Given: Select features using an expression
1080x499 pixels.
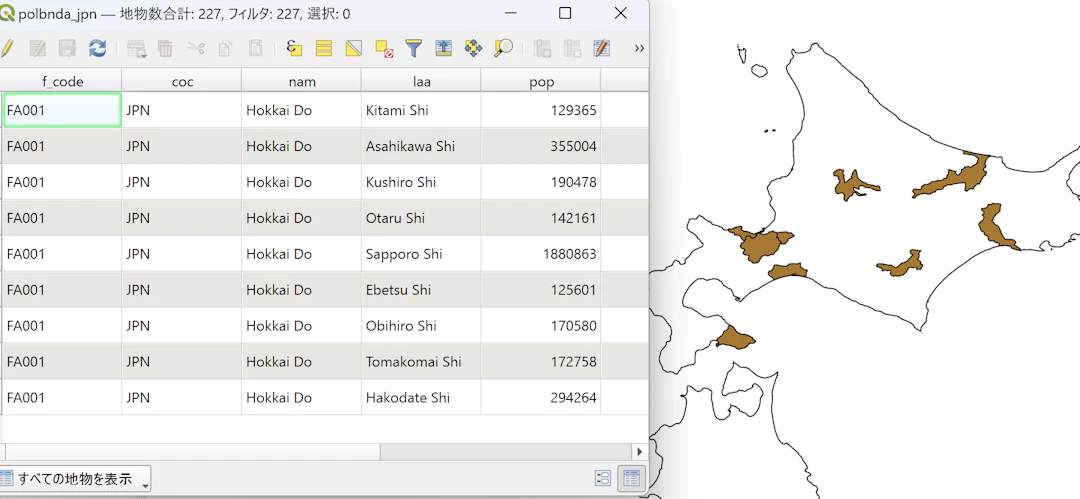Looking at the screenshot, I should click(294, 48).
